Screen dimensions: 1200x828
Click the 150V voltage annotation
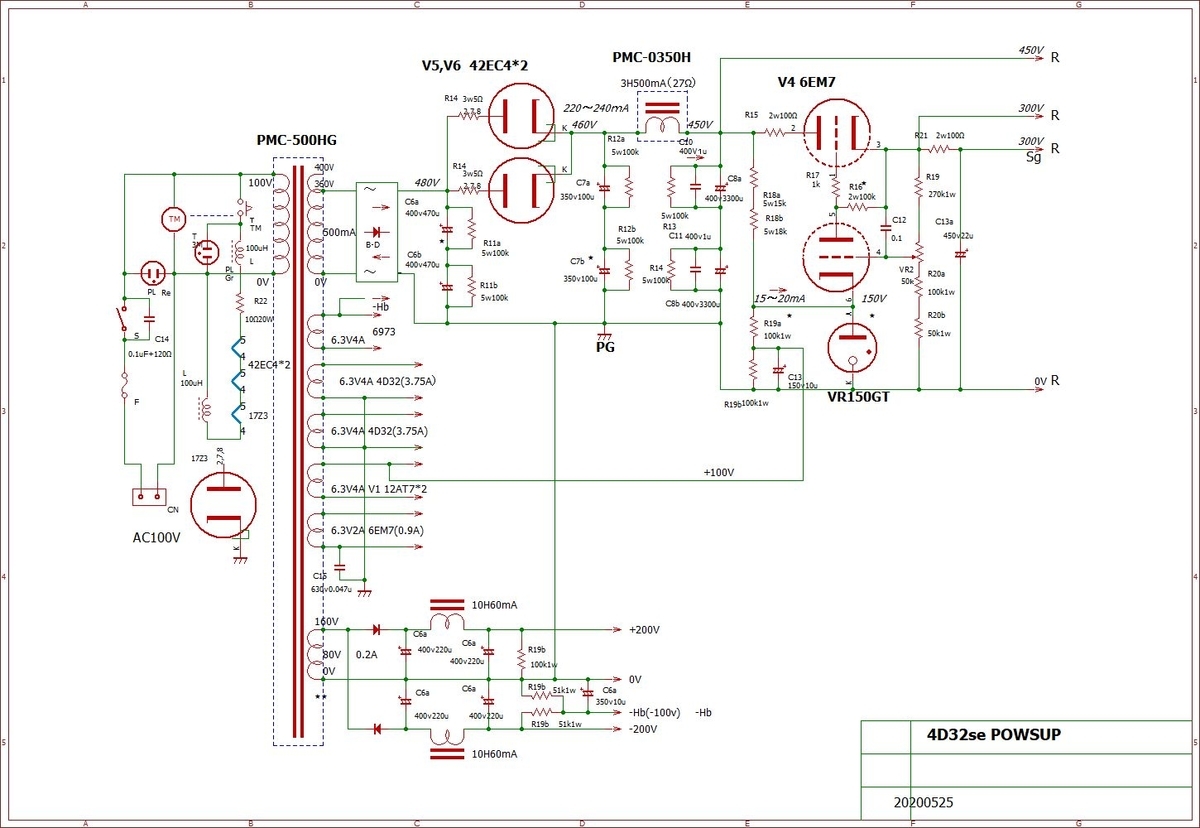tap(873, 298)
